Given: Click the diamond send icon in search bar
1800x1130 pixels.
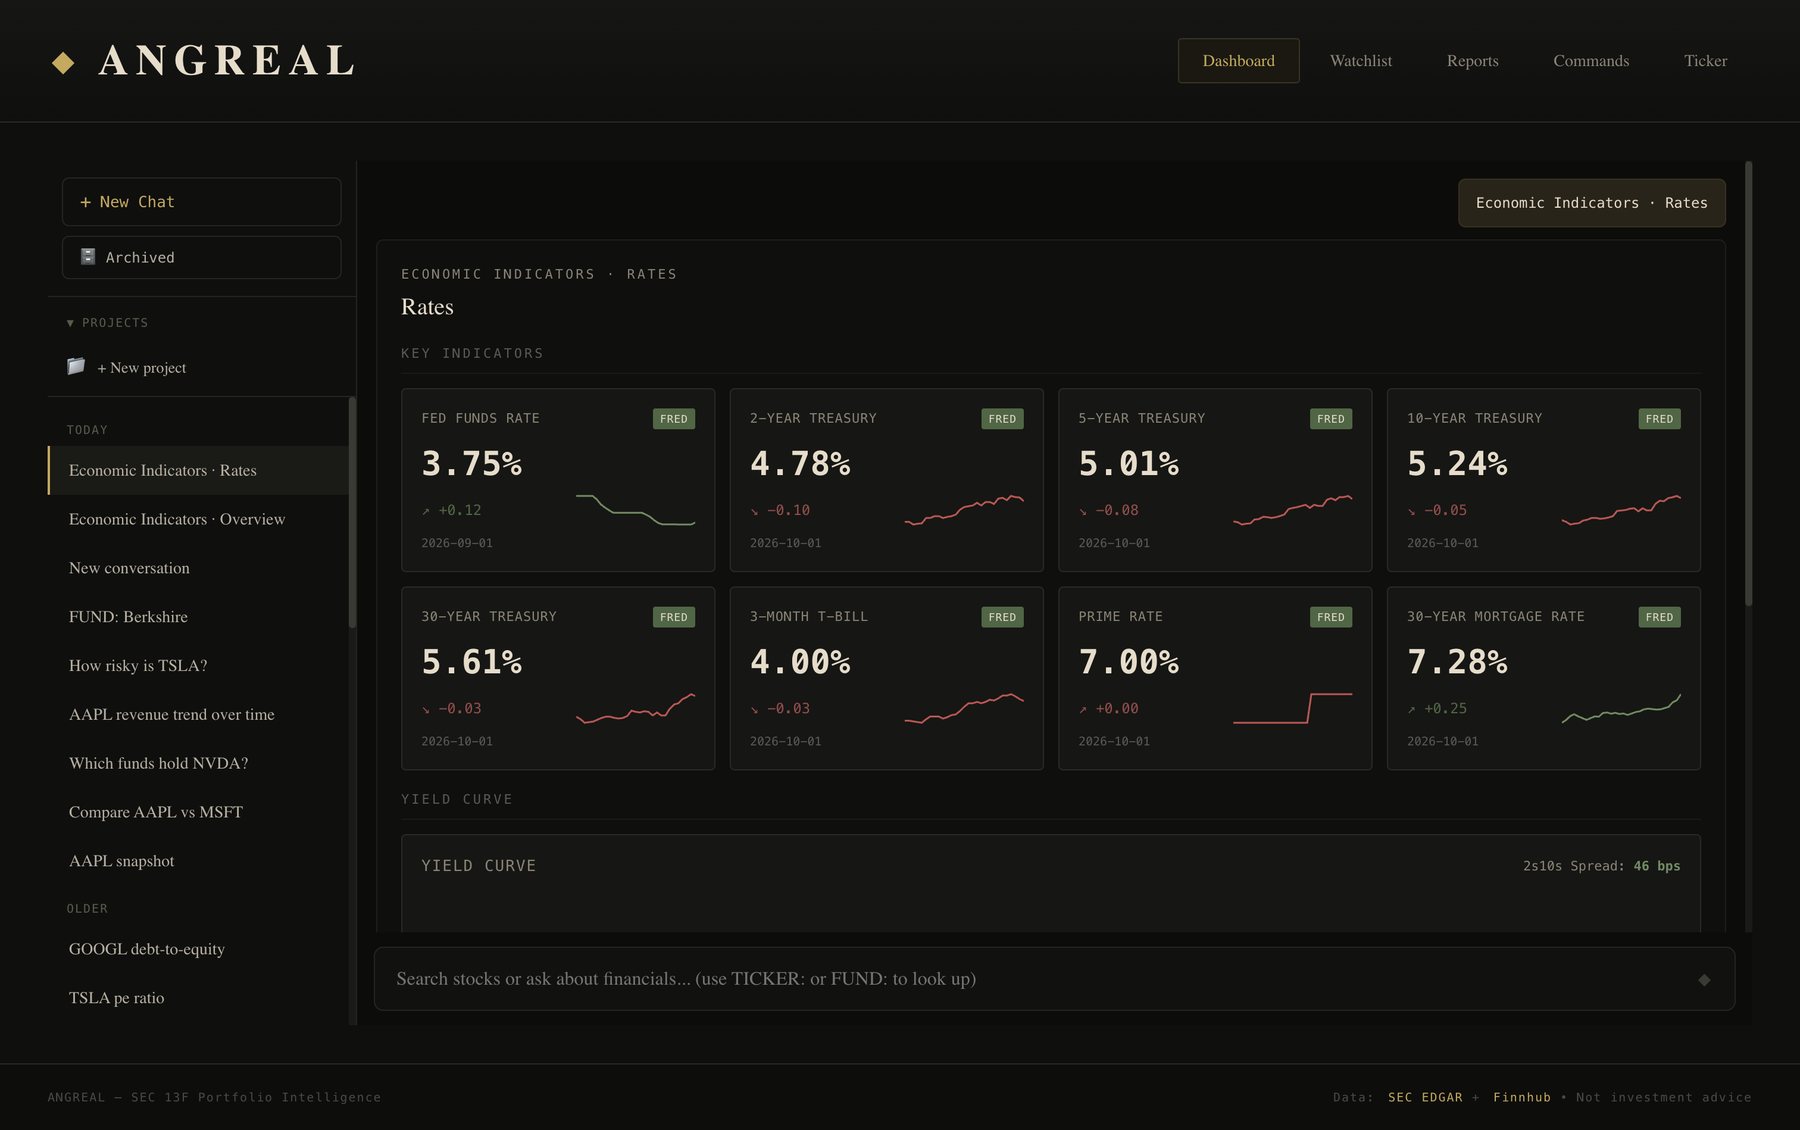Looking at the screenshot, I should click(x=1704, y=979).
